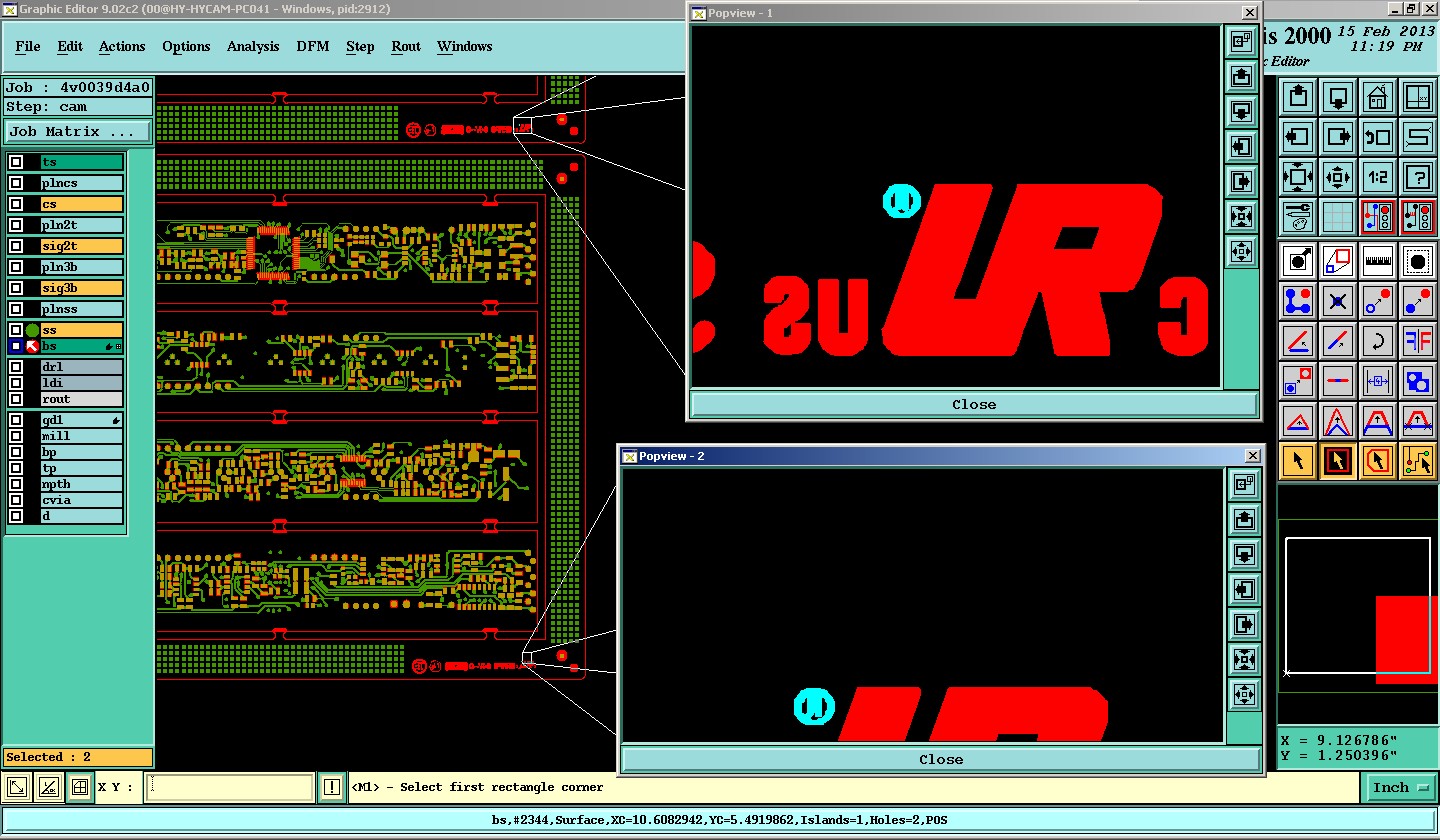
Task: Click the overview navigation map thumbnail
Action: pyautogui.click(x=1358, y=606)
